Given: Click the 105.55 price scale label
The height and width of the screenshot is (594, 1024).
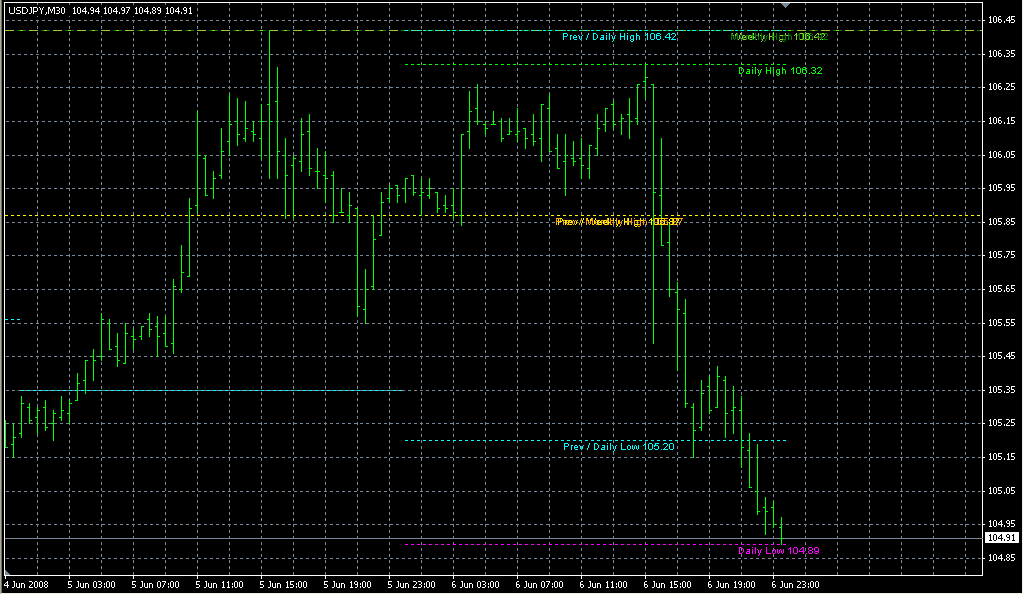Looking at the screenshot, I should click(x=1002, y=323).
